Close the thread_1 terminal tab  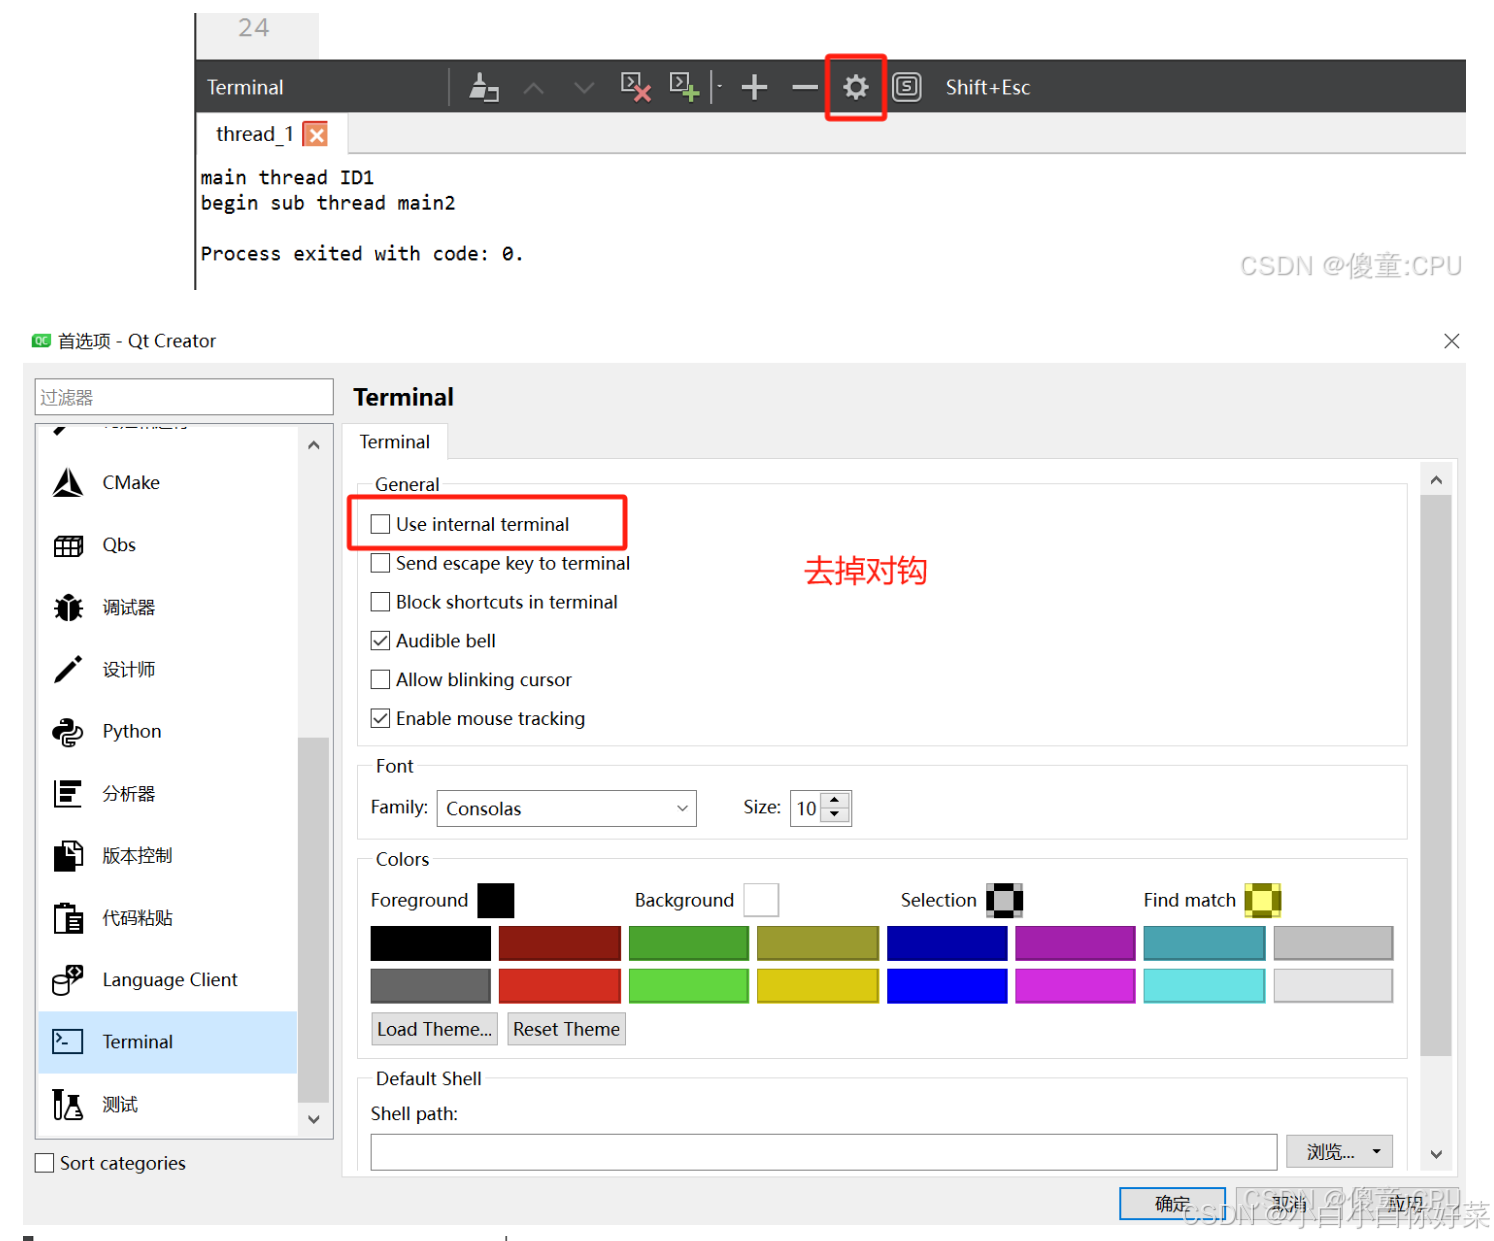[x=316, y=134]
